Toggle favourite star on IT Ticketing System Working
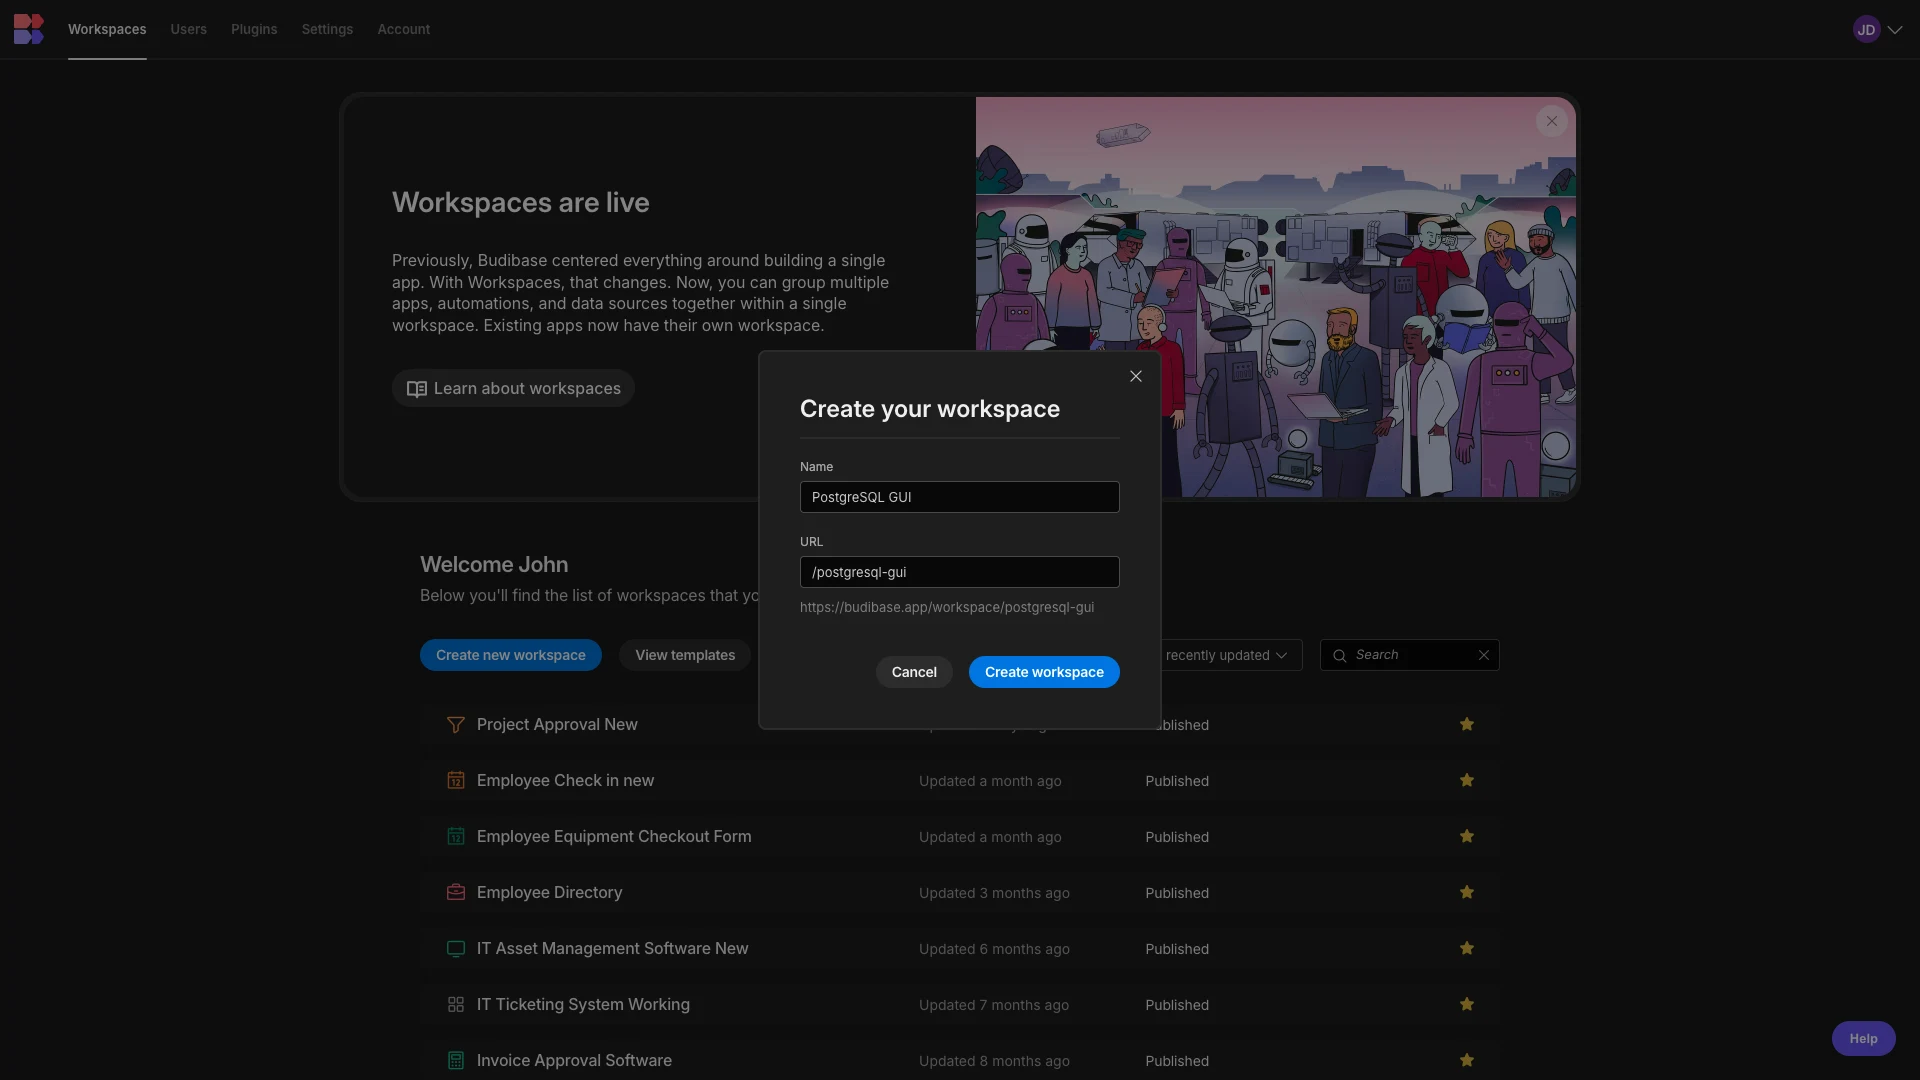 click(1467, 1004)
